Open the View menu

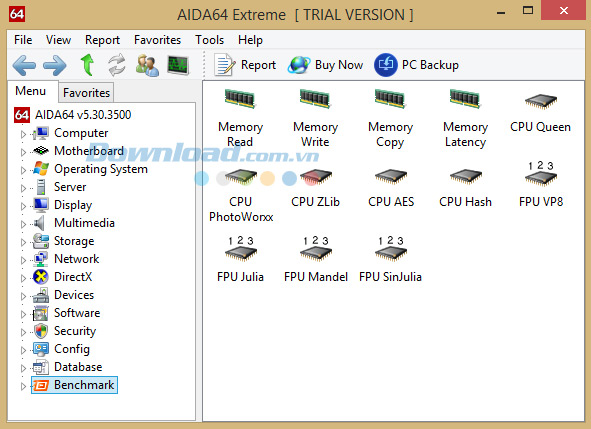click(58, 40)
